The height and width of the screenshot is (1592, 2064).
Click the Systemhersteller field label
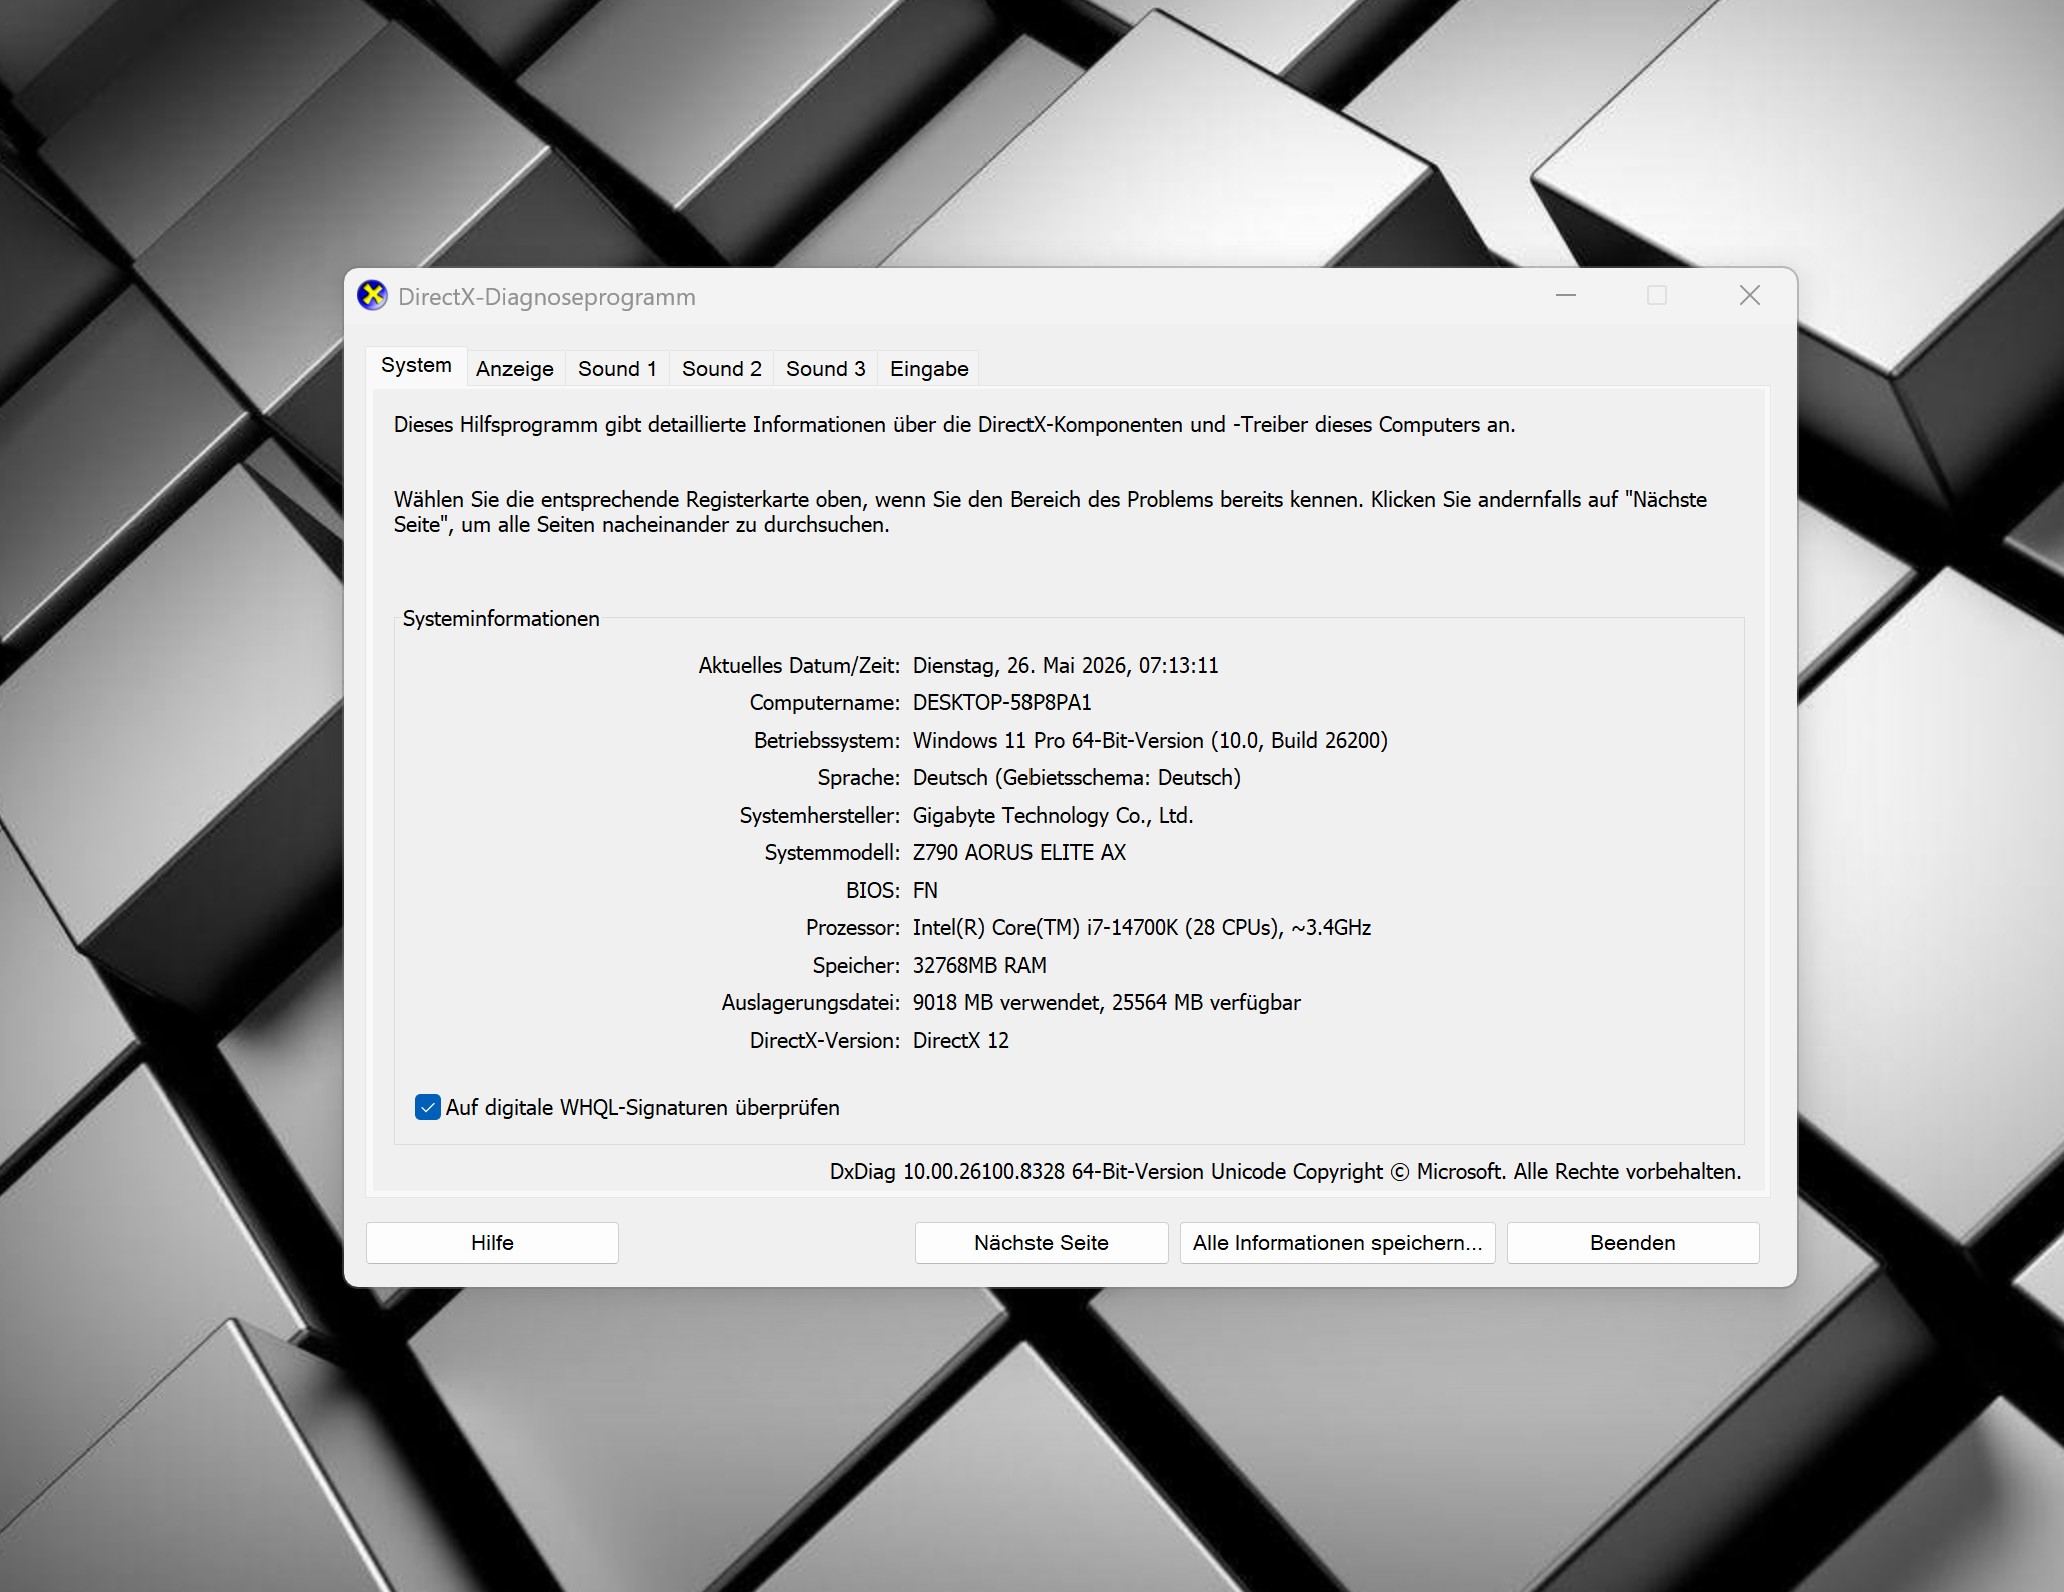coord(820,816)
